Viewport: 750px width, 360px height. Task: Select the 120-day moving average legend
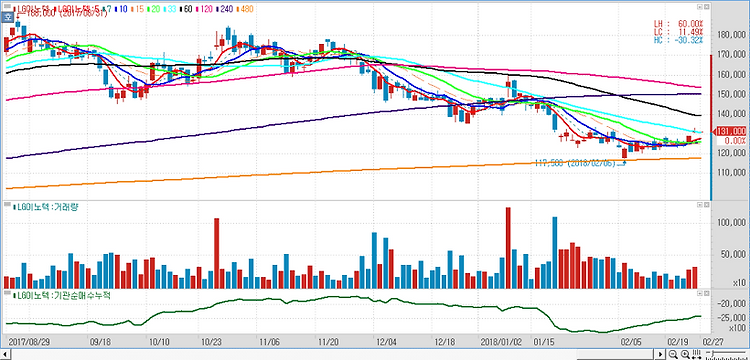pos(203,9)
